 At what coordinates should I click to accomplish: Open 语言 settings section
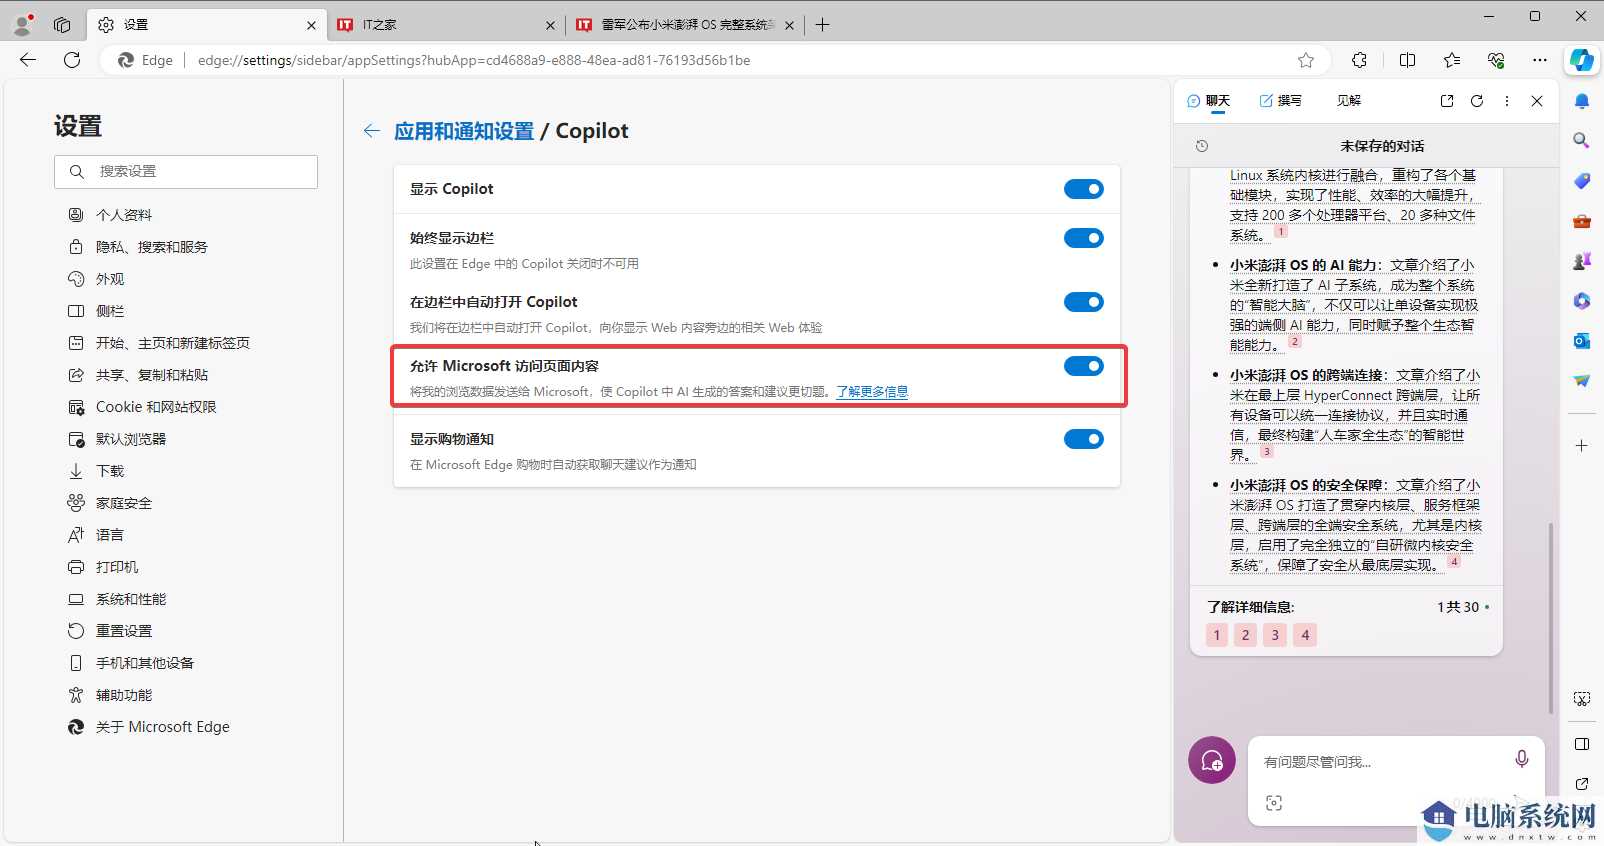[x=110, y=535]
